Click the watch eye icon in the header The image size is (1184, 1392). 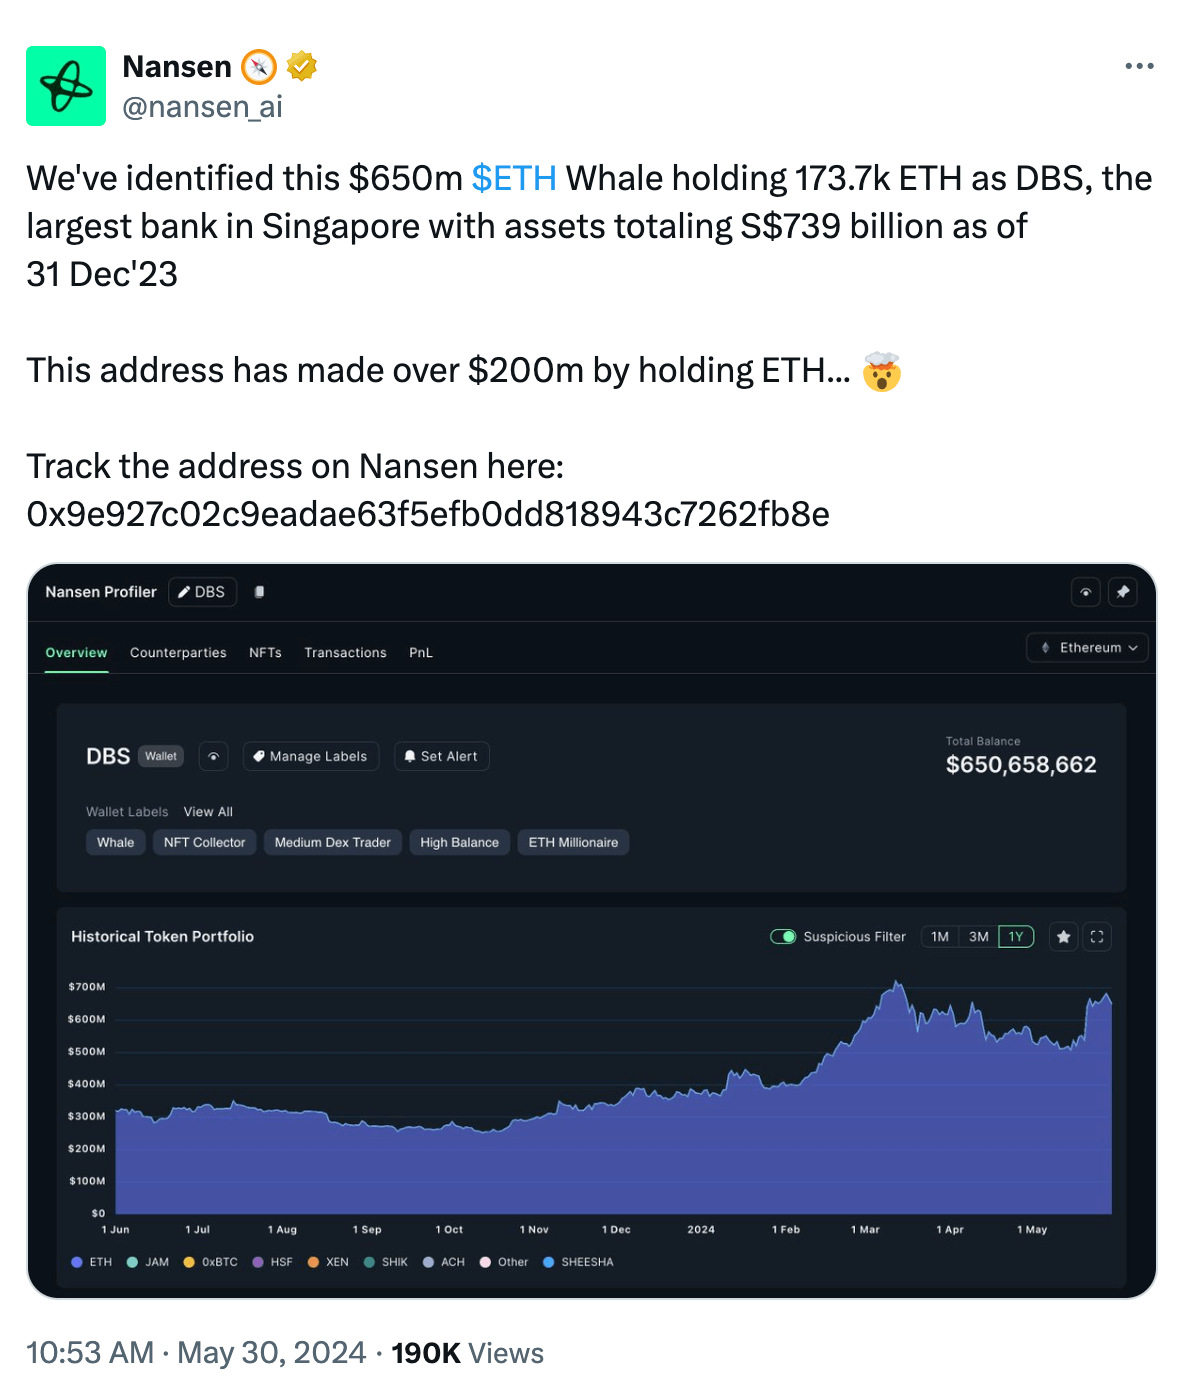tap(1085, 592)
